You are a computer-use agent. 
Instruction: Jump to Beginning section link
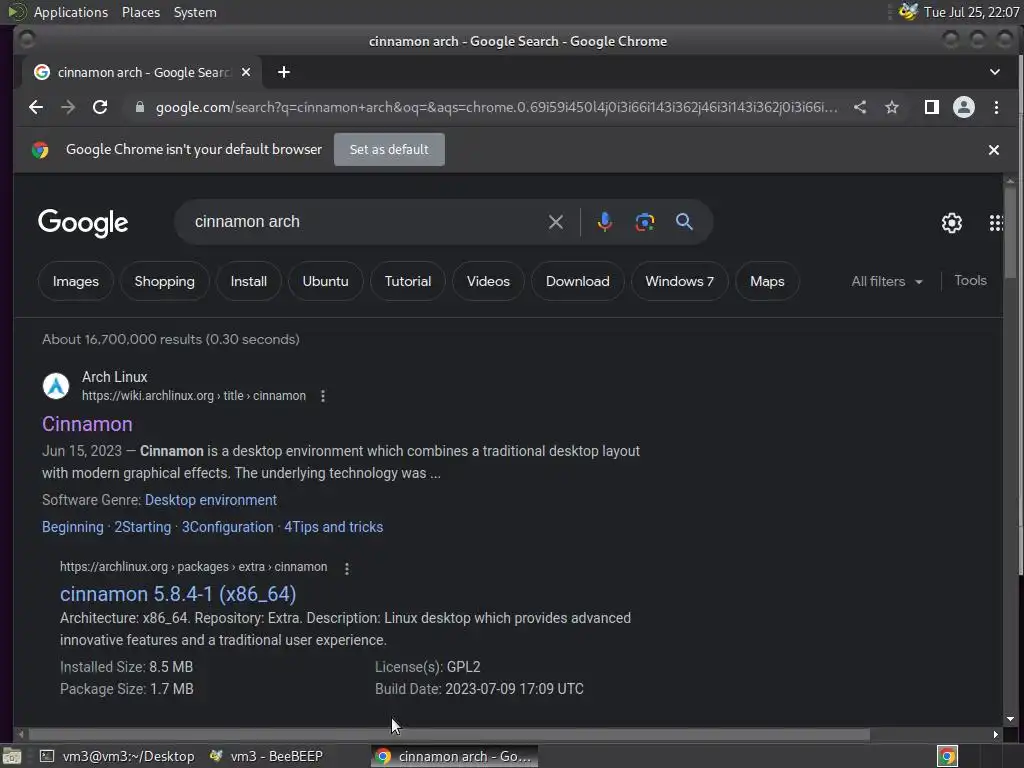pos(72,527)
